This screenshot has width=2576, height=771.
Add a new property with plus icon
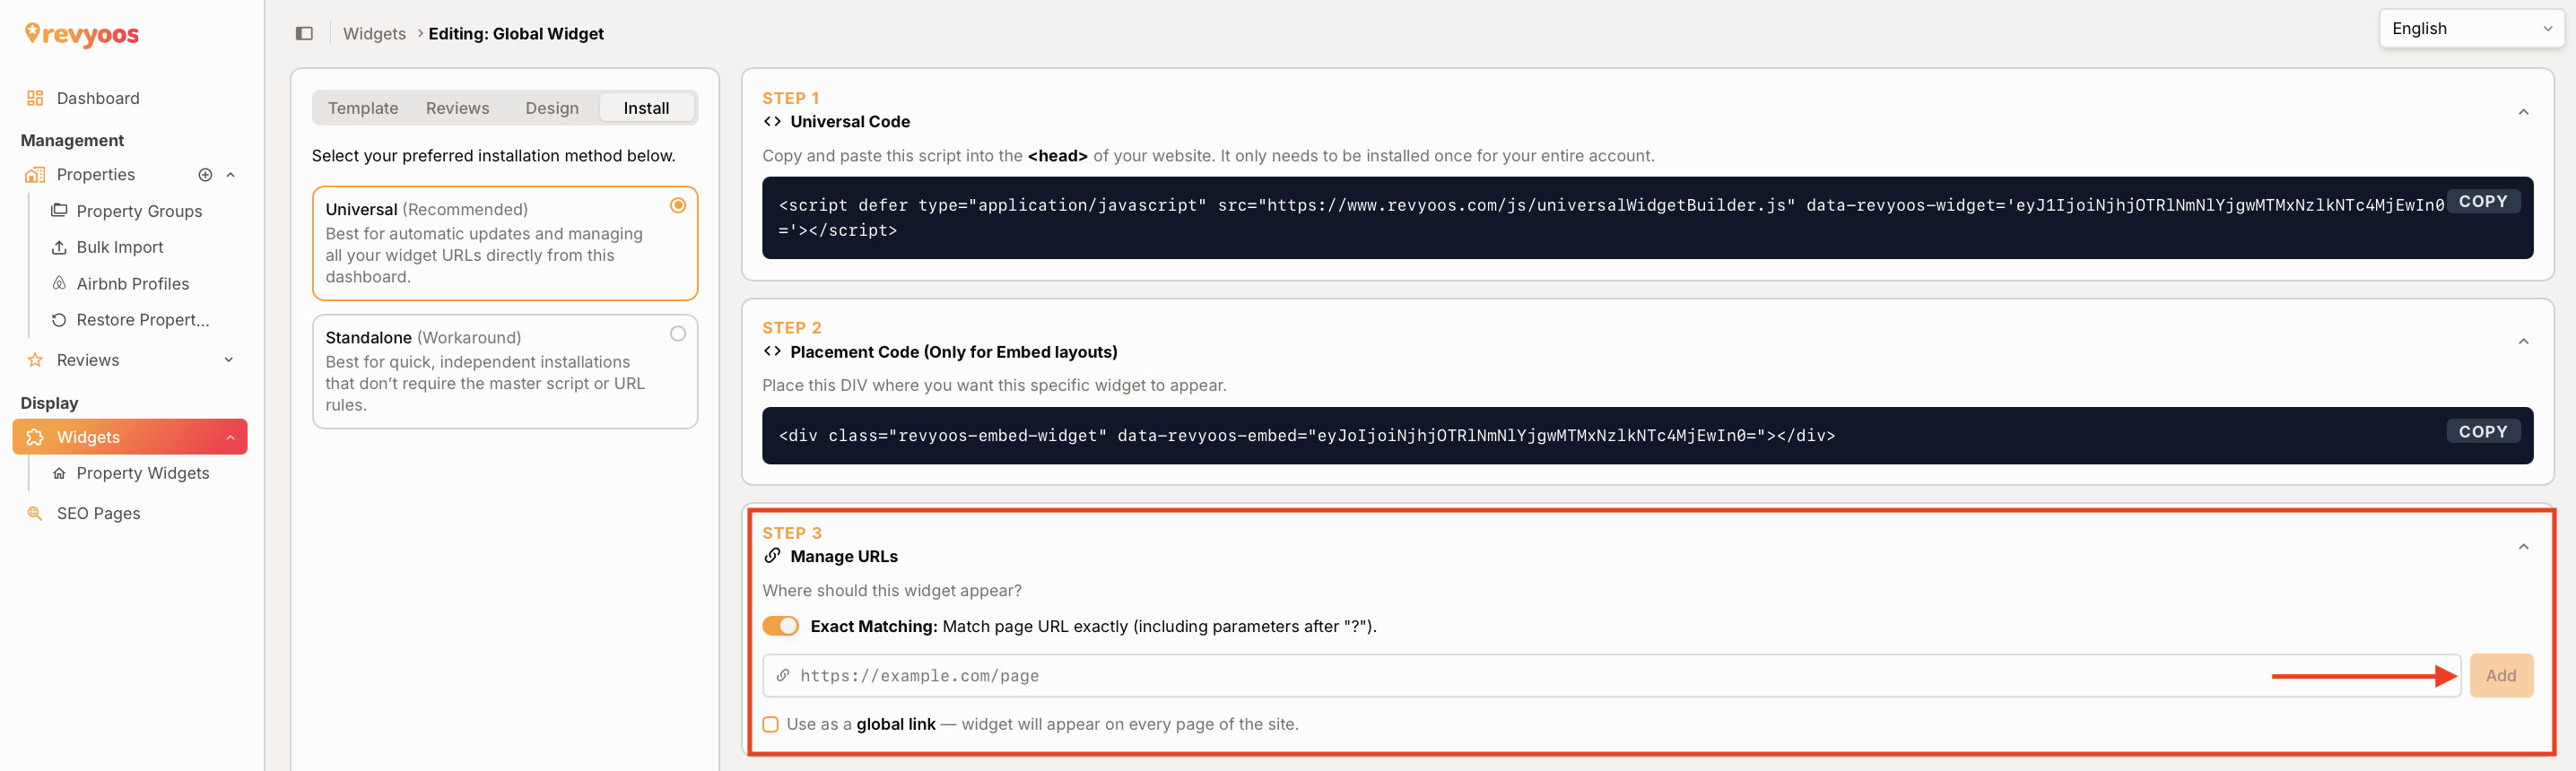coord(205,175)
